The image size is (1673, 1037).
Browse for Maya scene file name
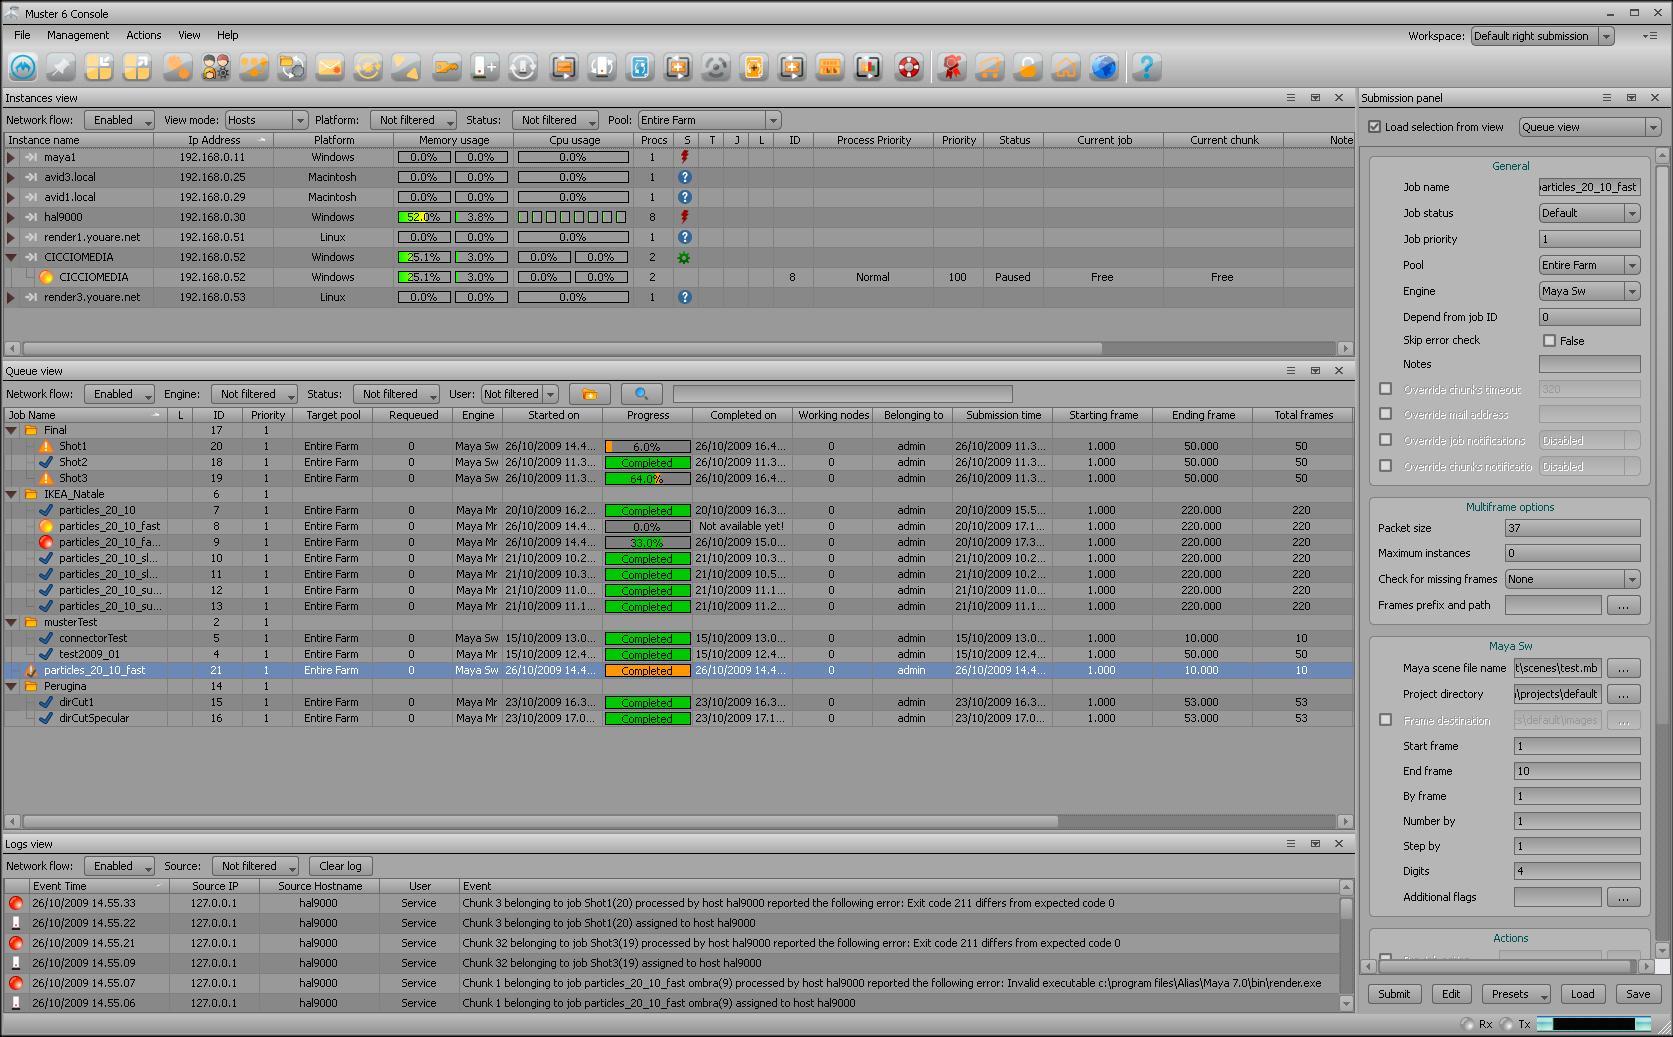pos(1623,668)
